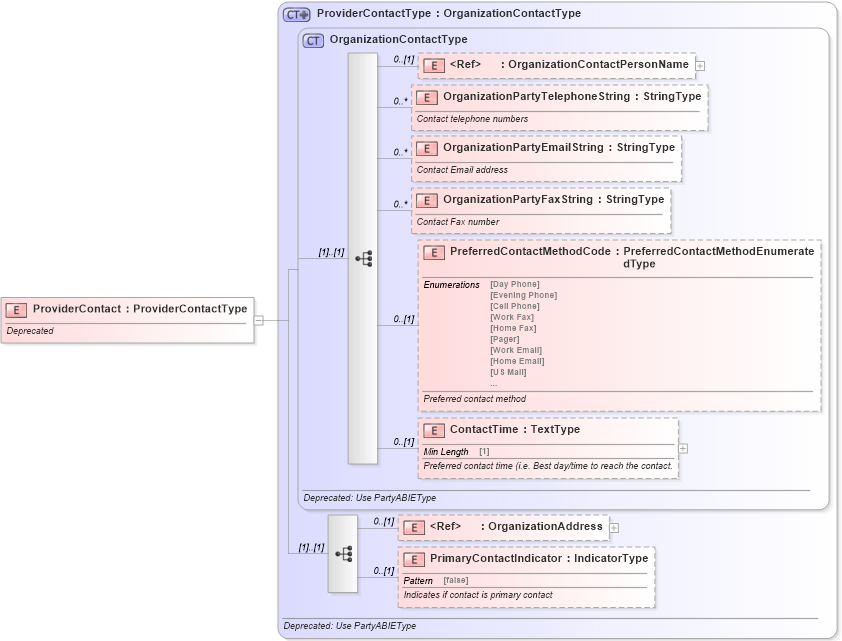Expand the OrganizationAddress reference plus box
Image resolution: width=842 pixels, height=641 pixels.
pos(615,527)
